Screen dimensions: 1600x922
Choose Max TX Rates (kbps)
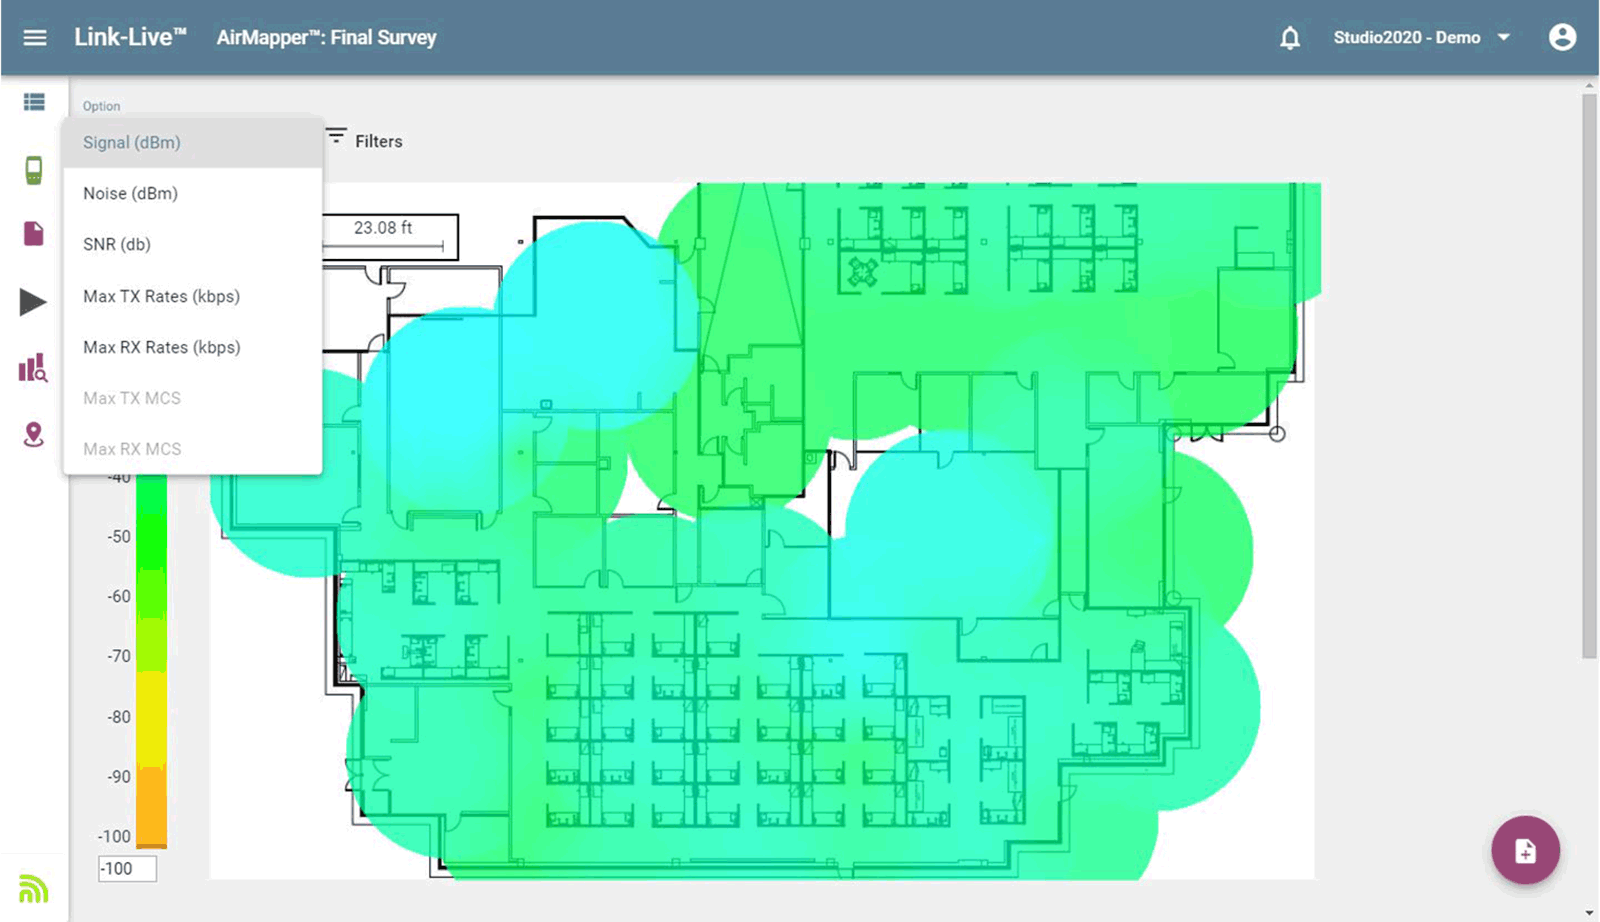pyautogui.click(x=193, y=296)
